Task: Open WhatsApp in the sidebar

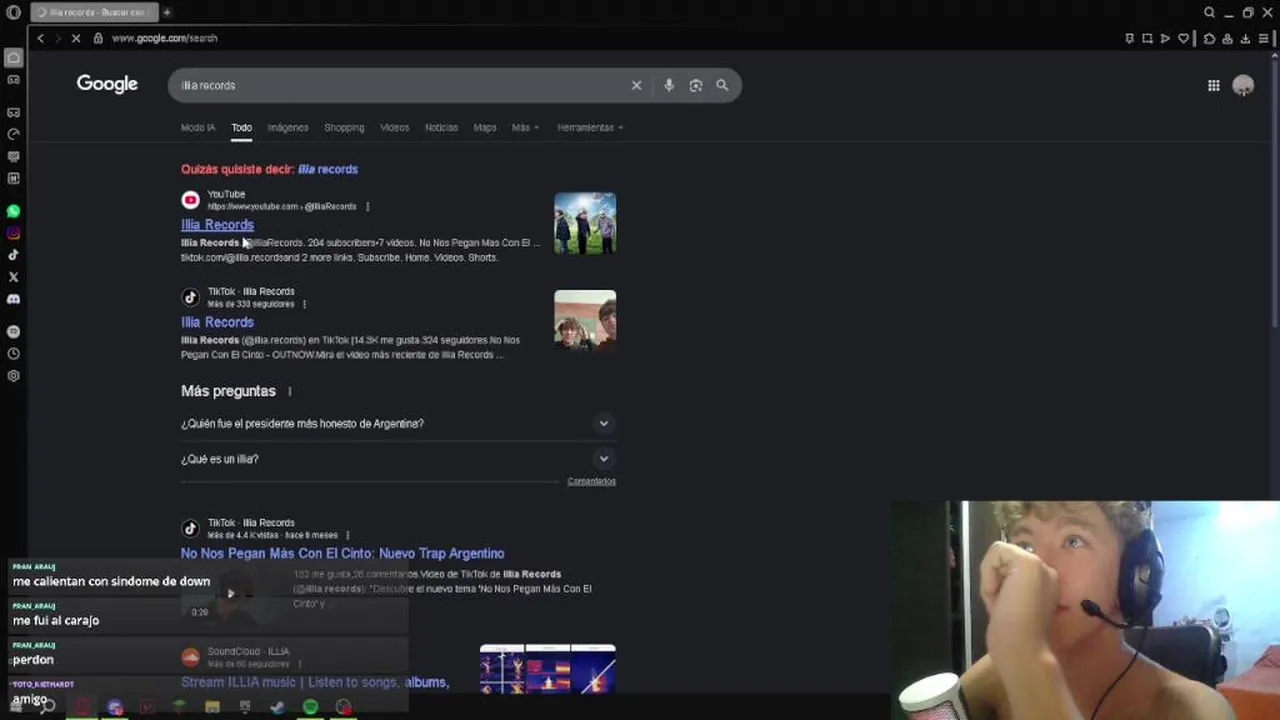Action: point(13,211)
